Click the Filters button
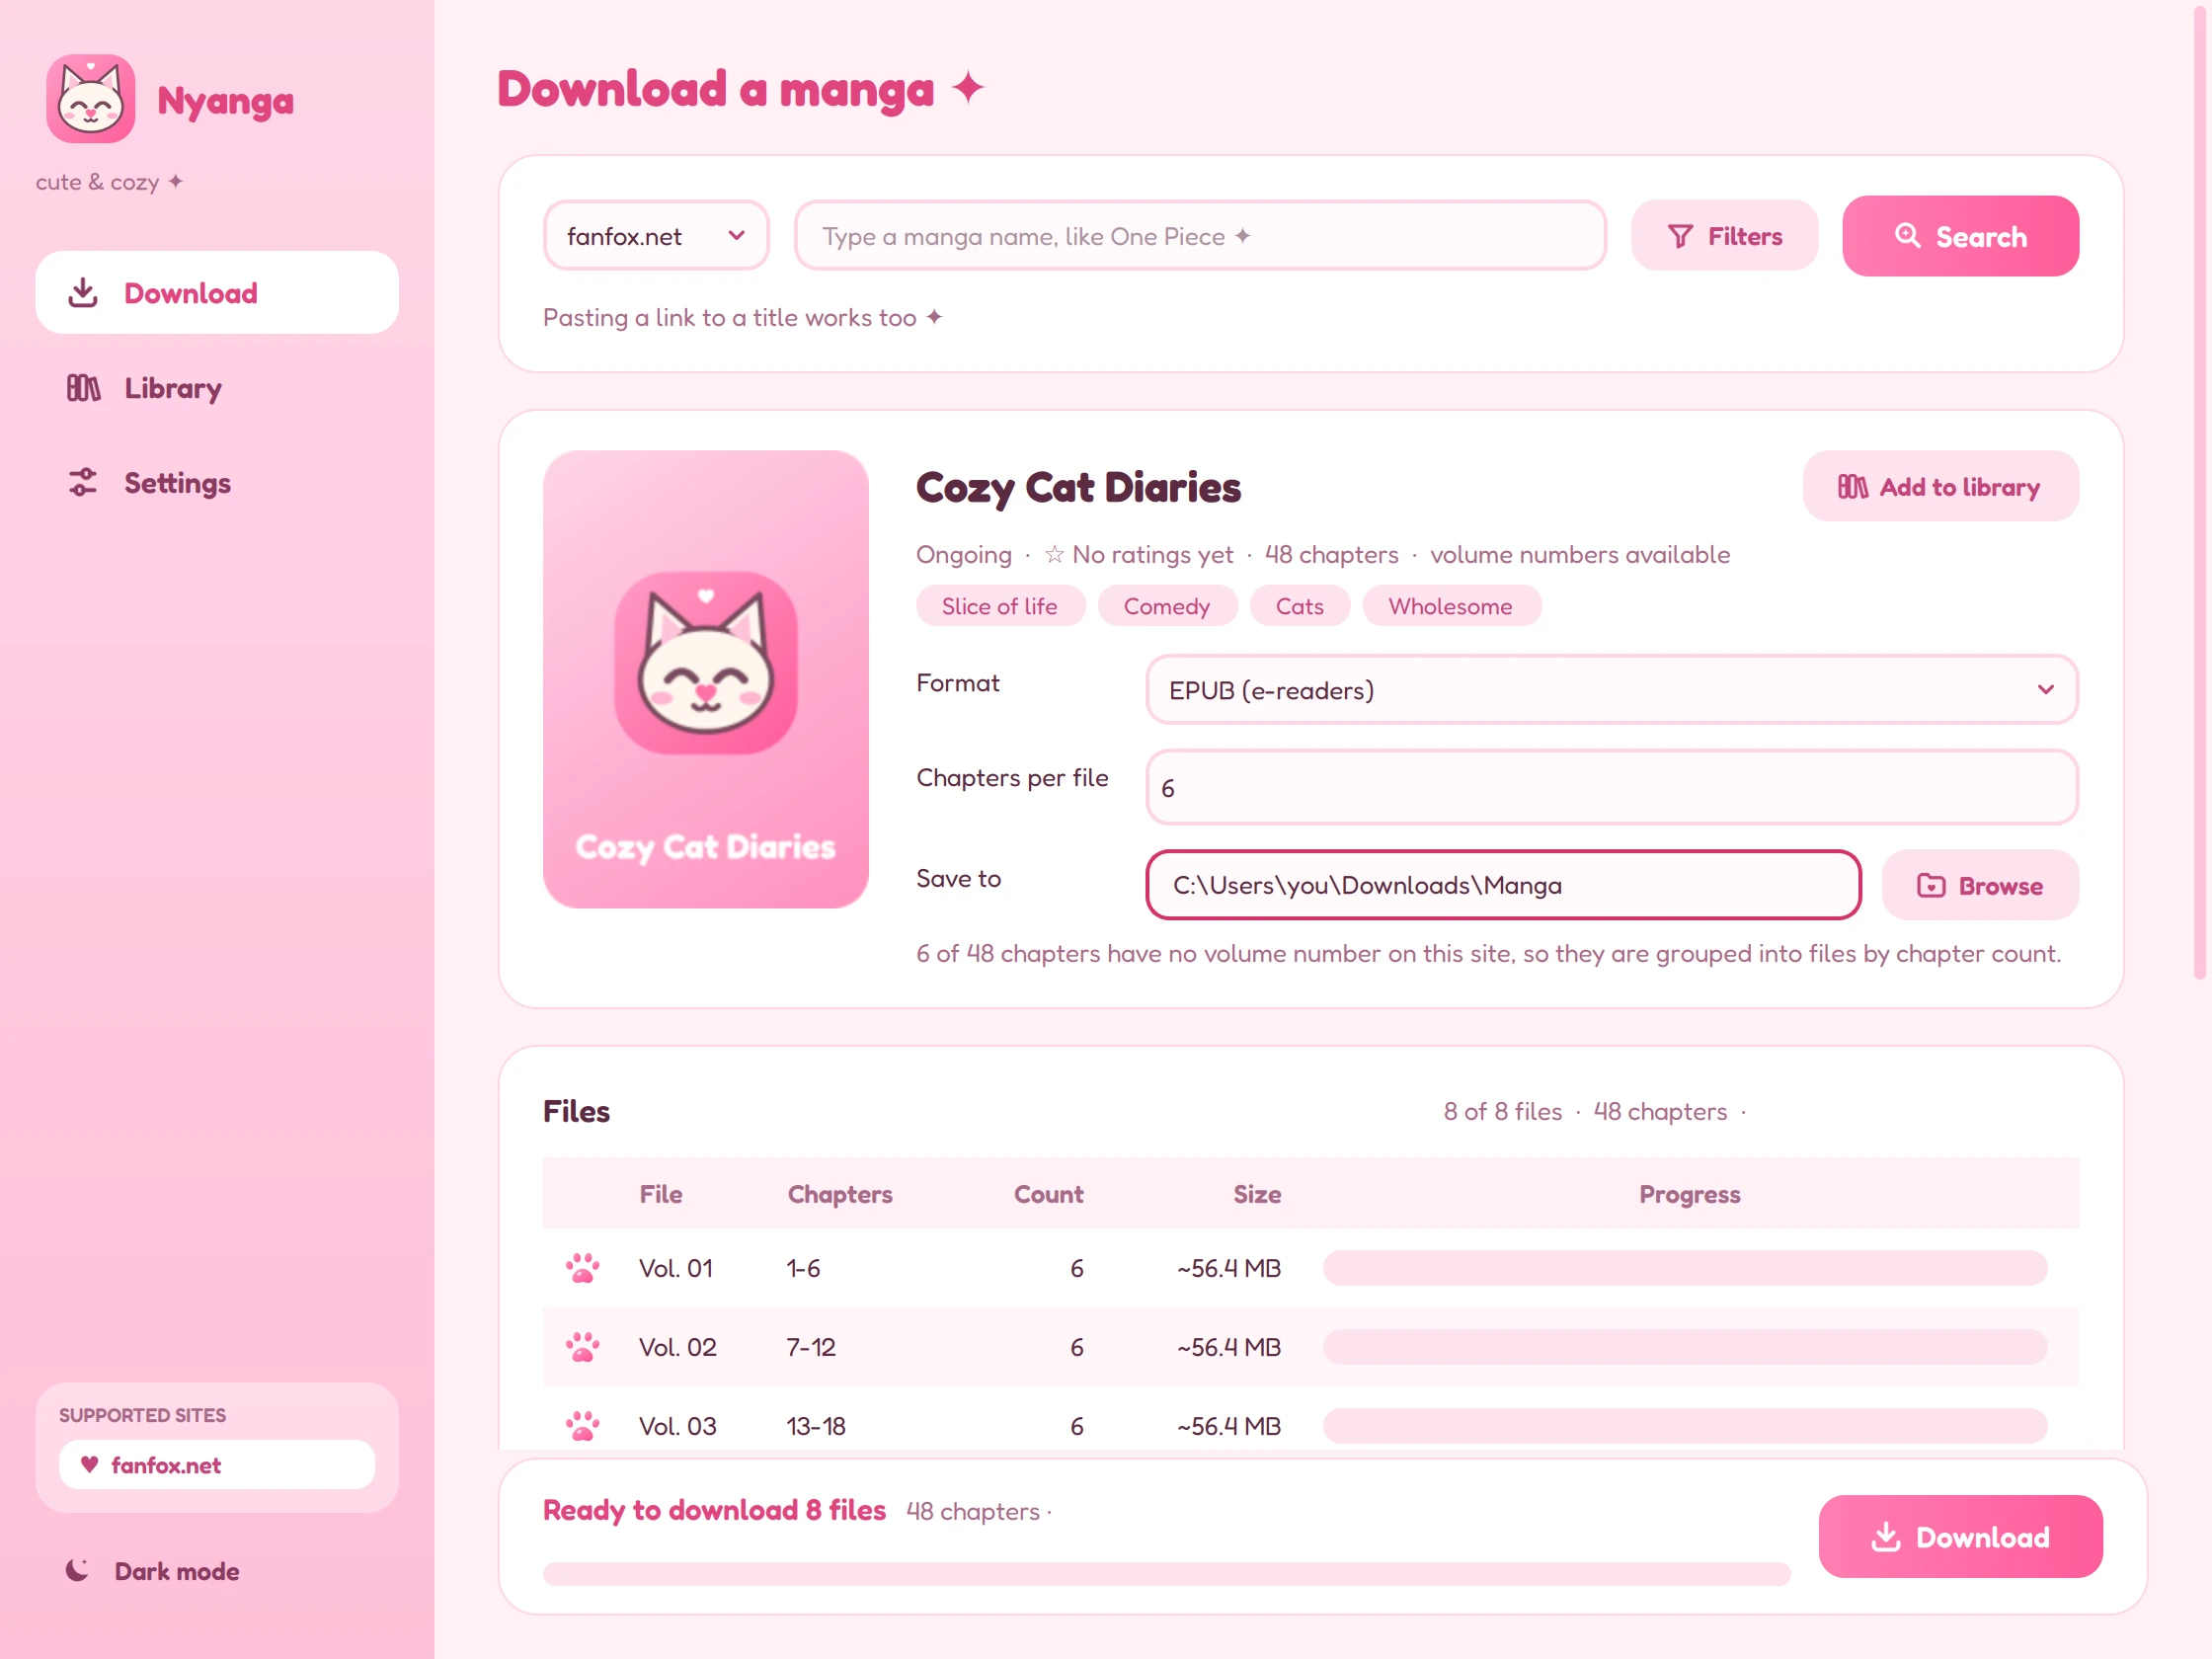This screenshot has width=2212, height=1659. tap(1724, 236)
